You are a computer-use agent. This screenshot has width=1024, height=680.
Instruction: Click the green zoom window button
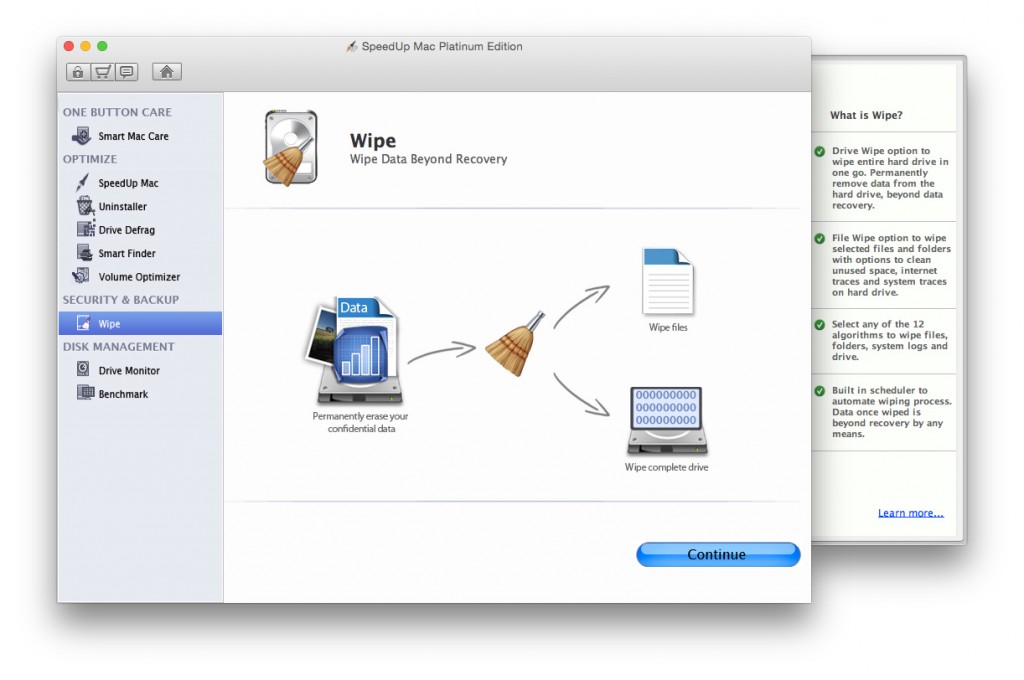point(102,46)
